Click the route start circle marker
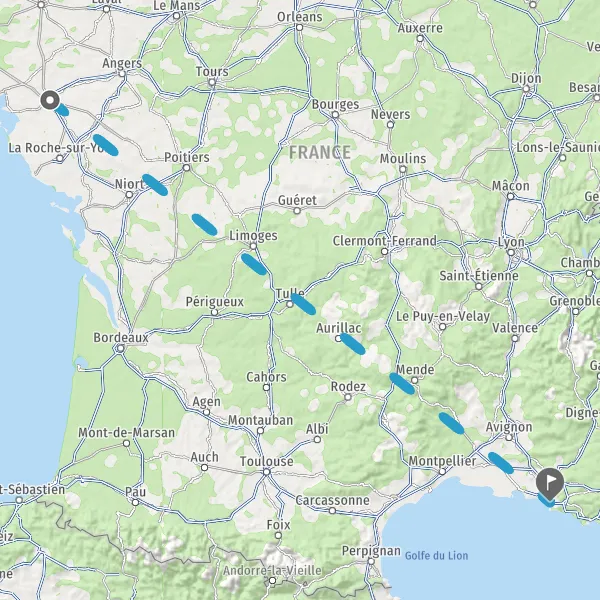600x600 pixels. [x=50, y=100]
